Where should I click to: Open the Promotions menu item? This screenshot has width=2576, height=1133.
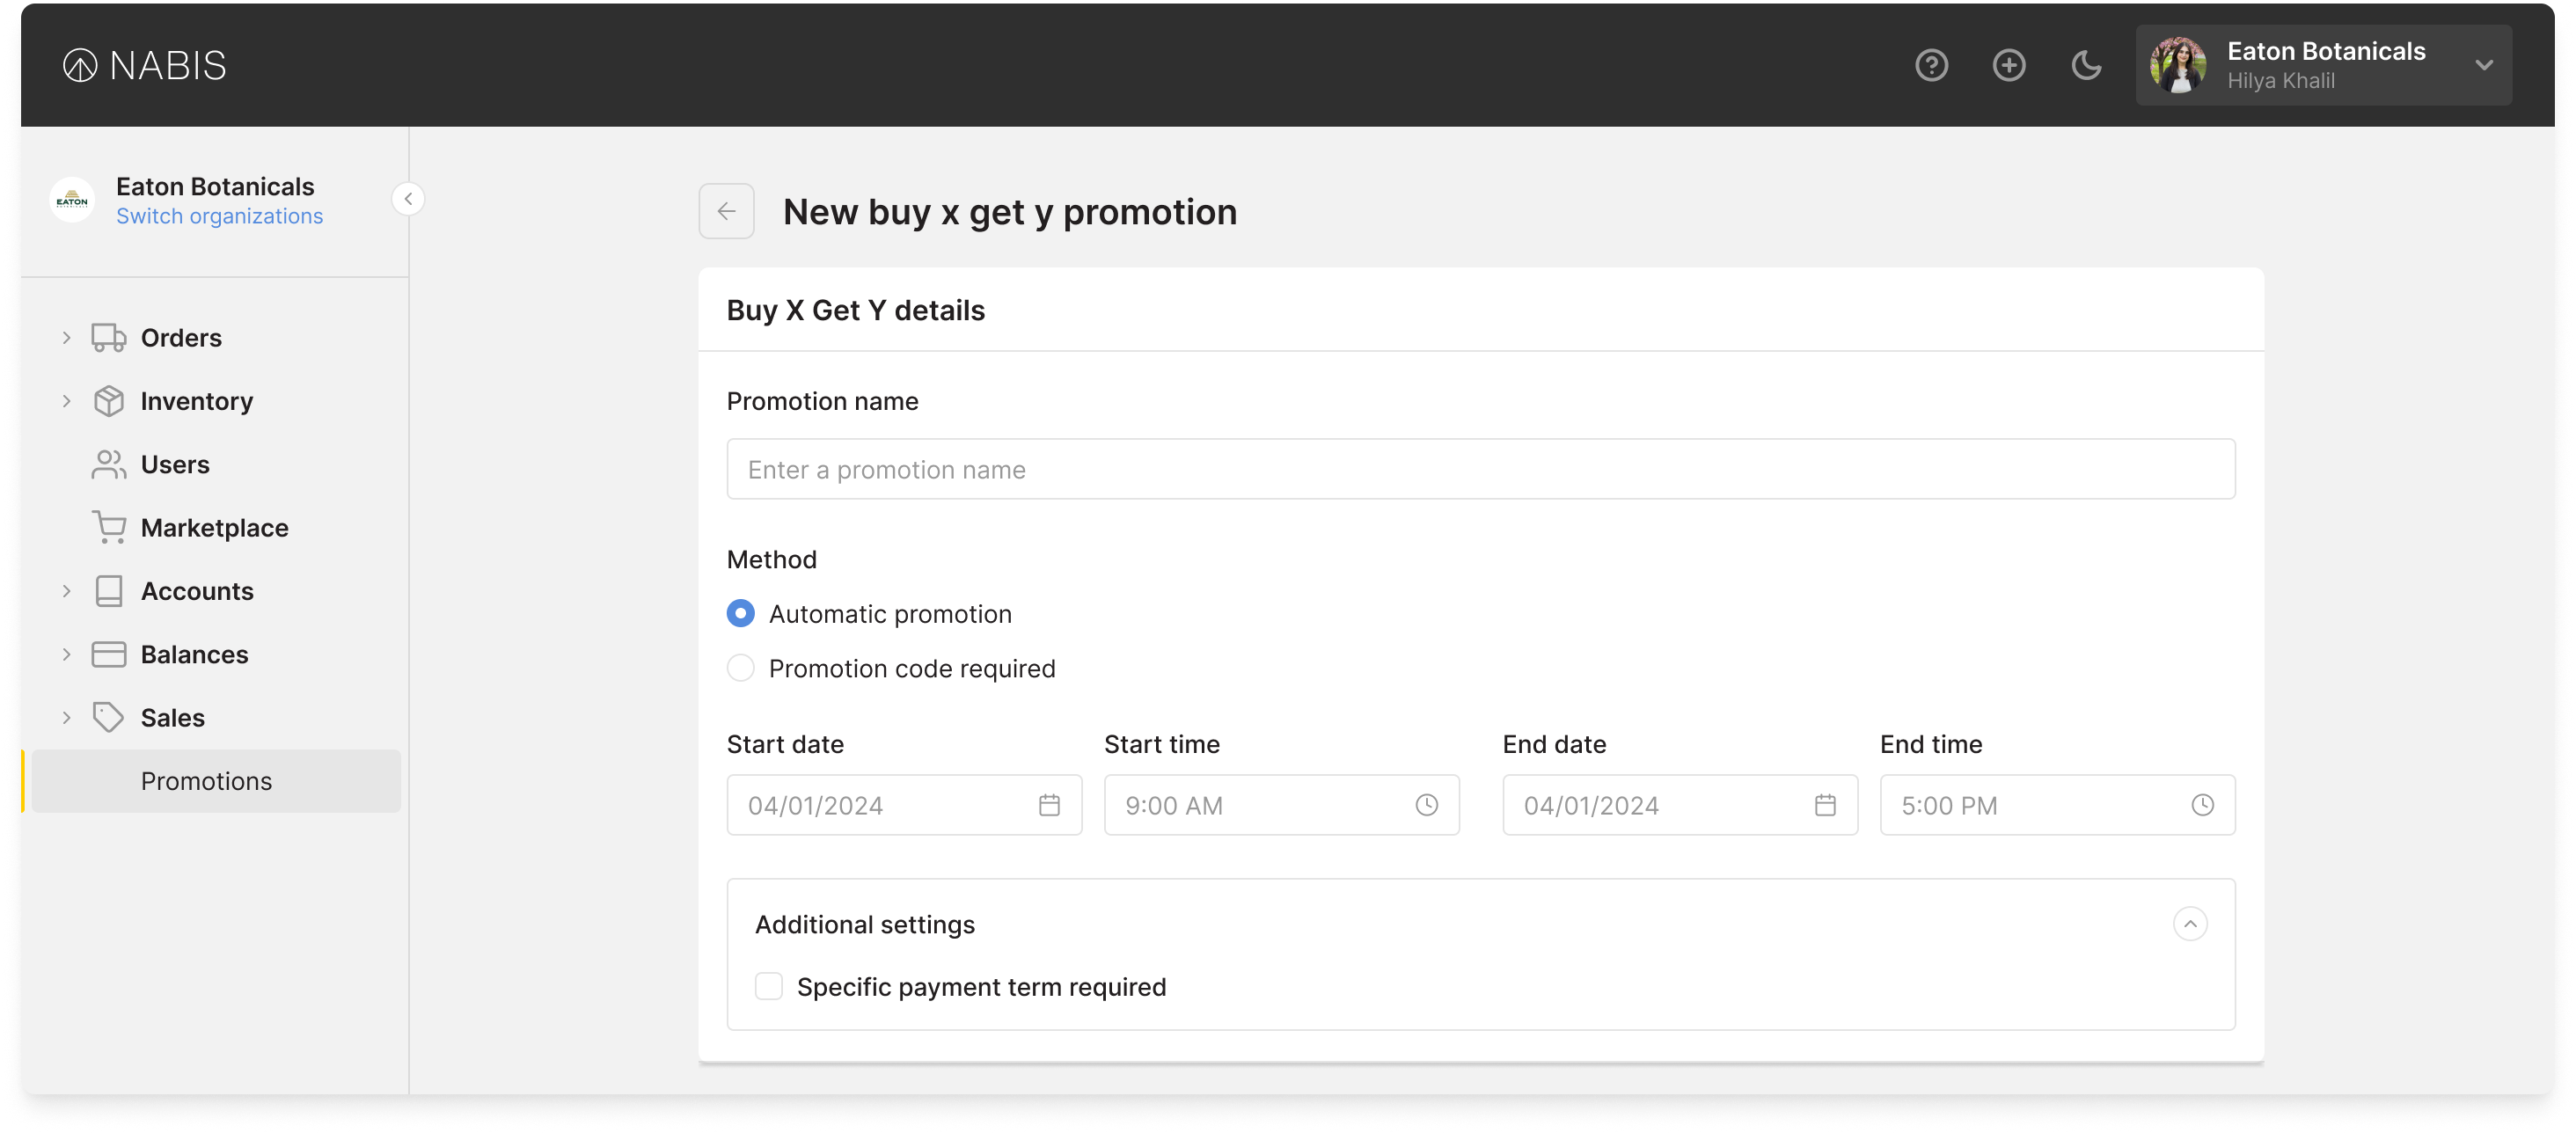(206, 781)
